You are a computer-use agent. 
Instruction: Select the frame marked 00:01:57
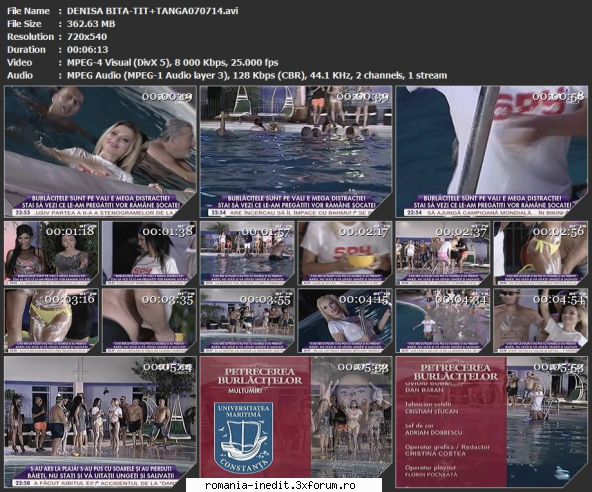(247, 253)
